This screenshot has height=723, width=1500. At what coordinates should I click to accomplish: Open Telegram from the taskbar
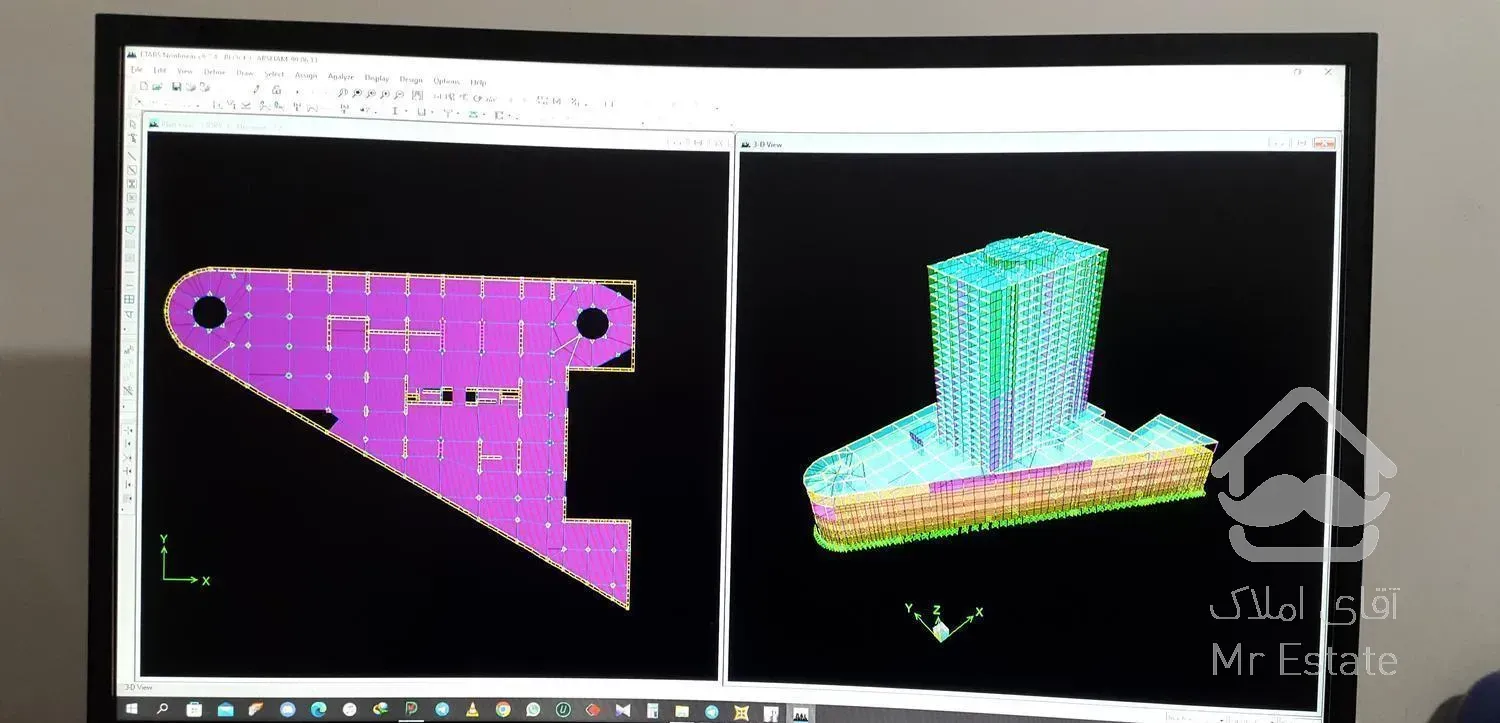click(441, 709)
